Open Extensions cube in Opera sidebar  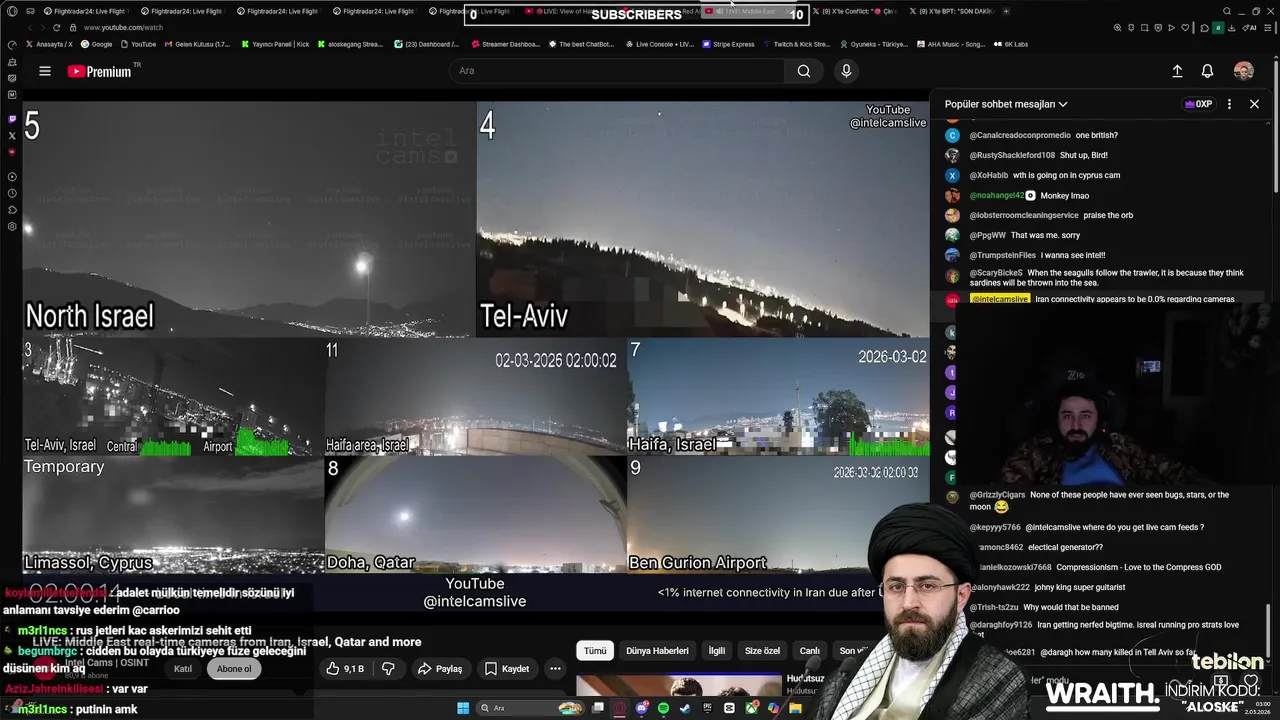click(12, 210)
